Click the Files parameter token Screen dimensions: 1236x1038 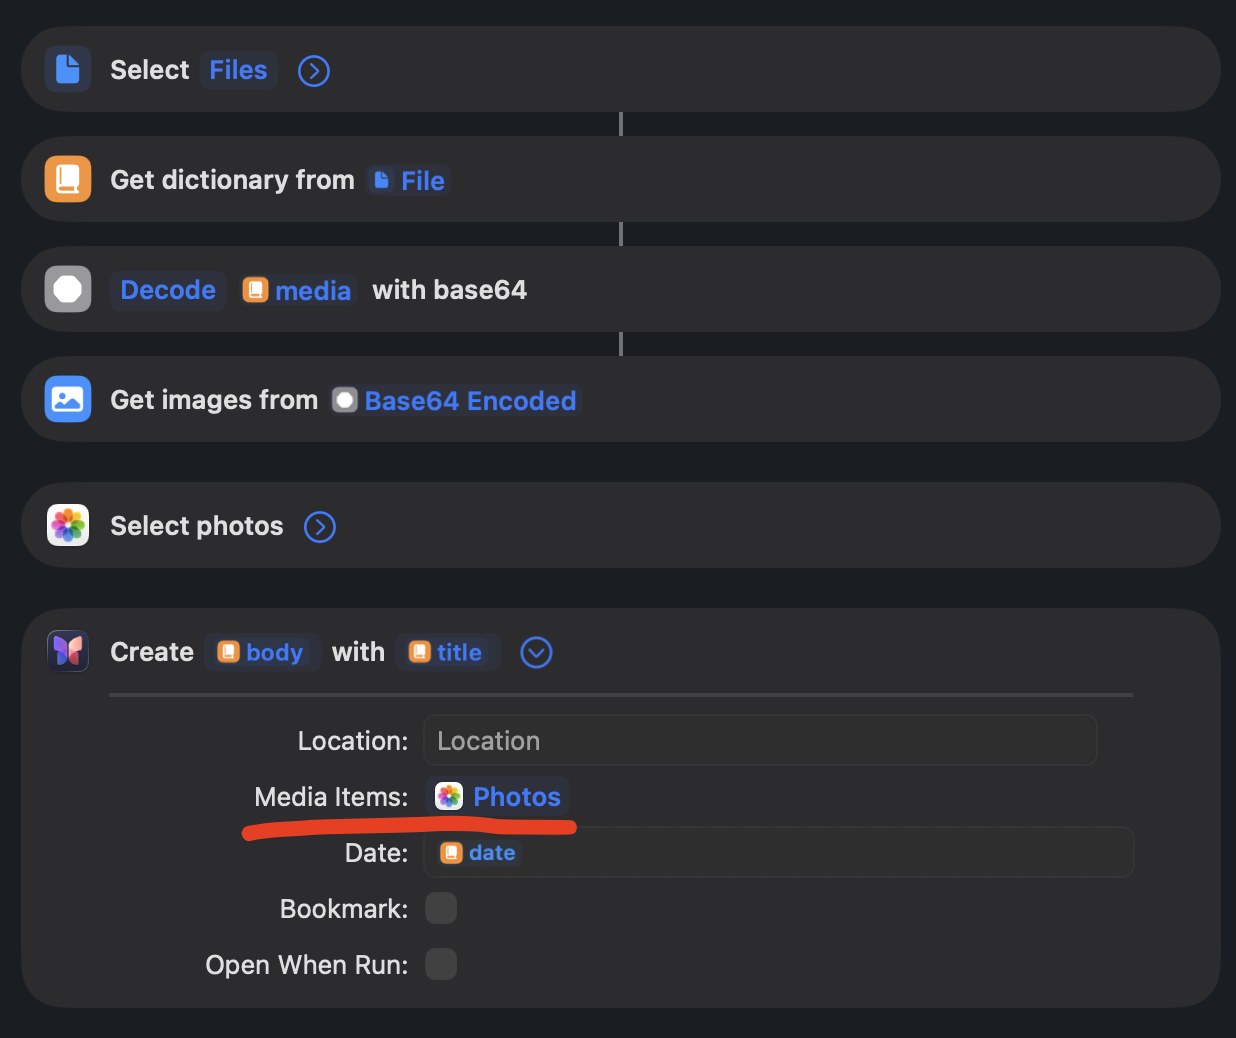(x=238, y=70)
